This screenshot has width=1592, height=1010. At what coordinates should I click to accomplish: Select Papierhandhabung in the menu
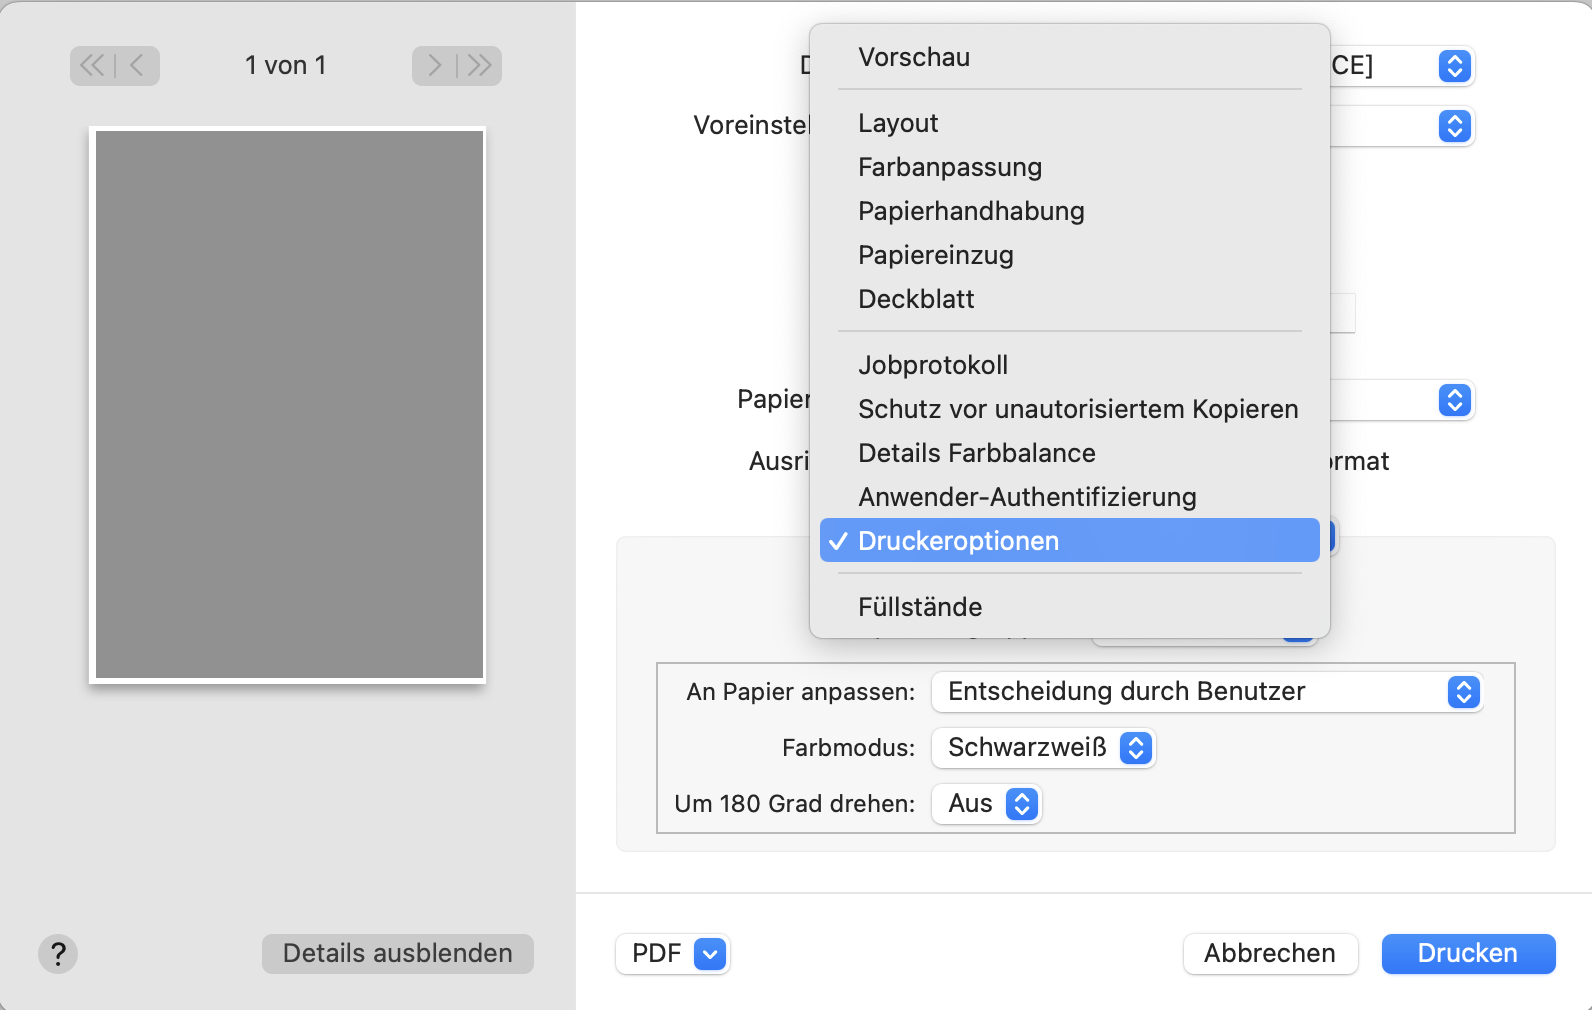point(971,211)
